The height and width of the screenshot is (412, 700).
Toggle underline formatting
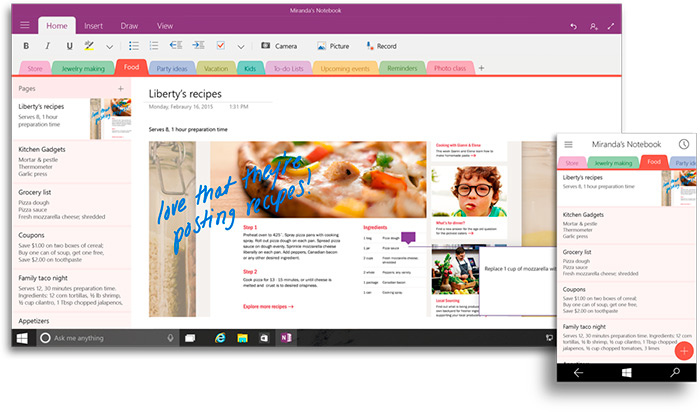[69, 46]
